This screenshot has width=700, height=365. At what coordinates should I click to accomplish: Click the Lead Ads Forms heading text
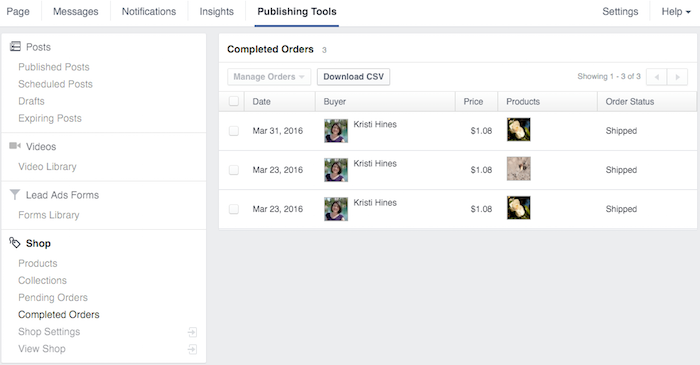click(x=62, y=195)
